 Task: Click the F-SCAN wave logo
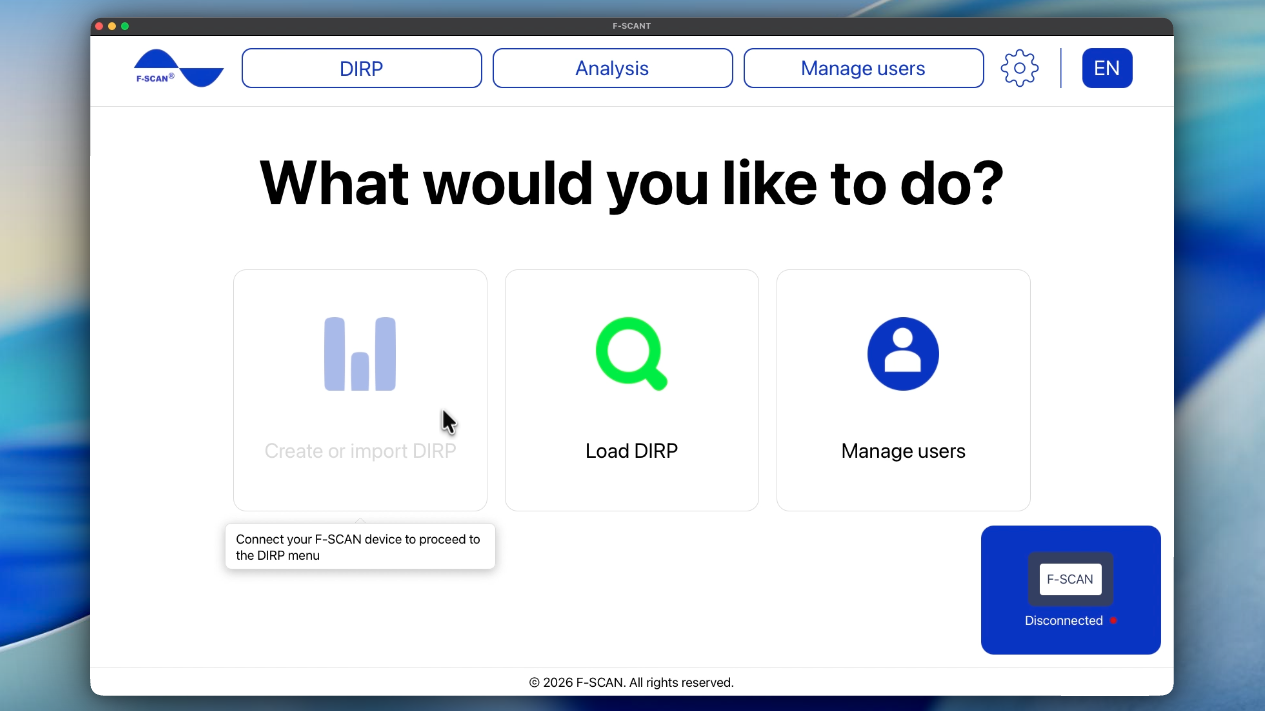pos(179,68)
